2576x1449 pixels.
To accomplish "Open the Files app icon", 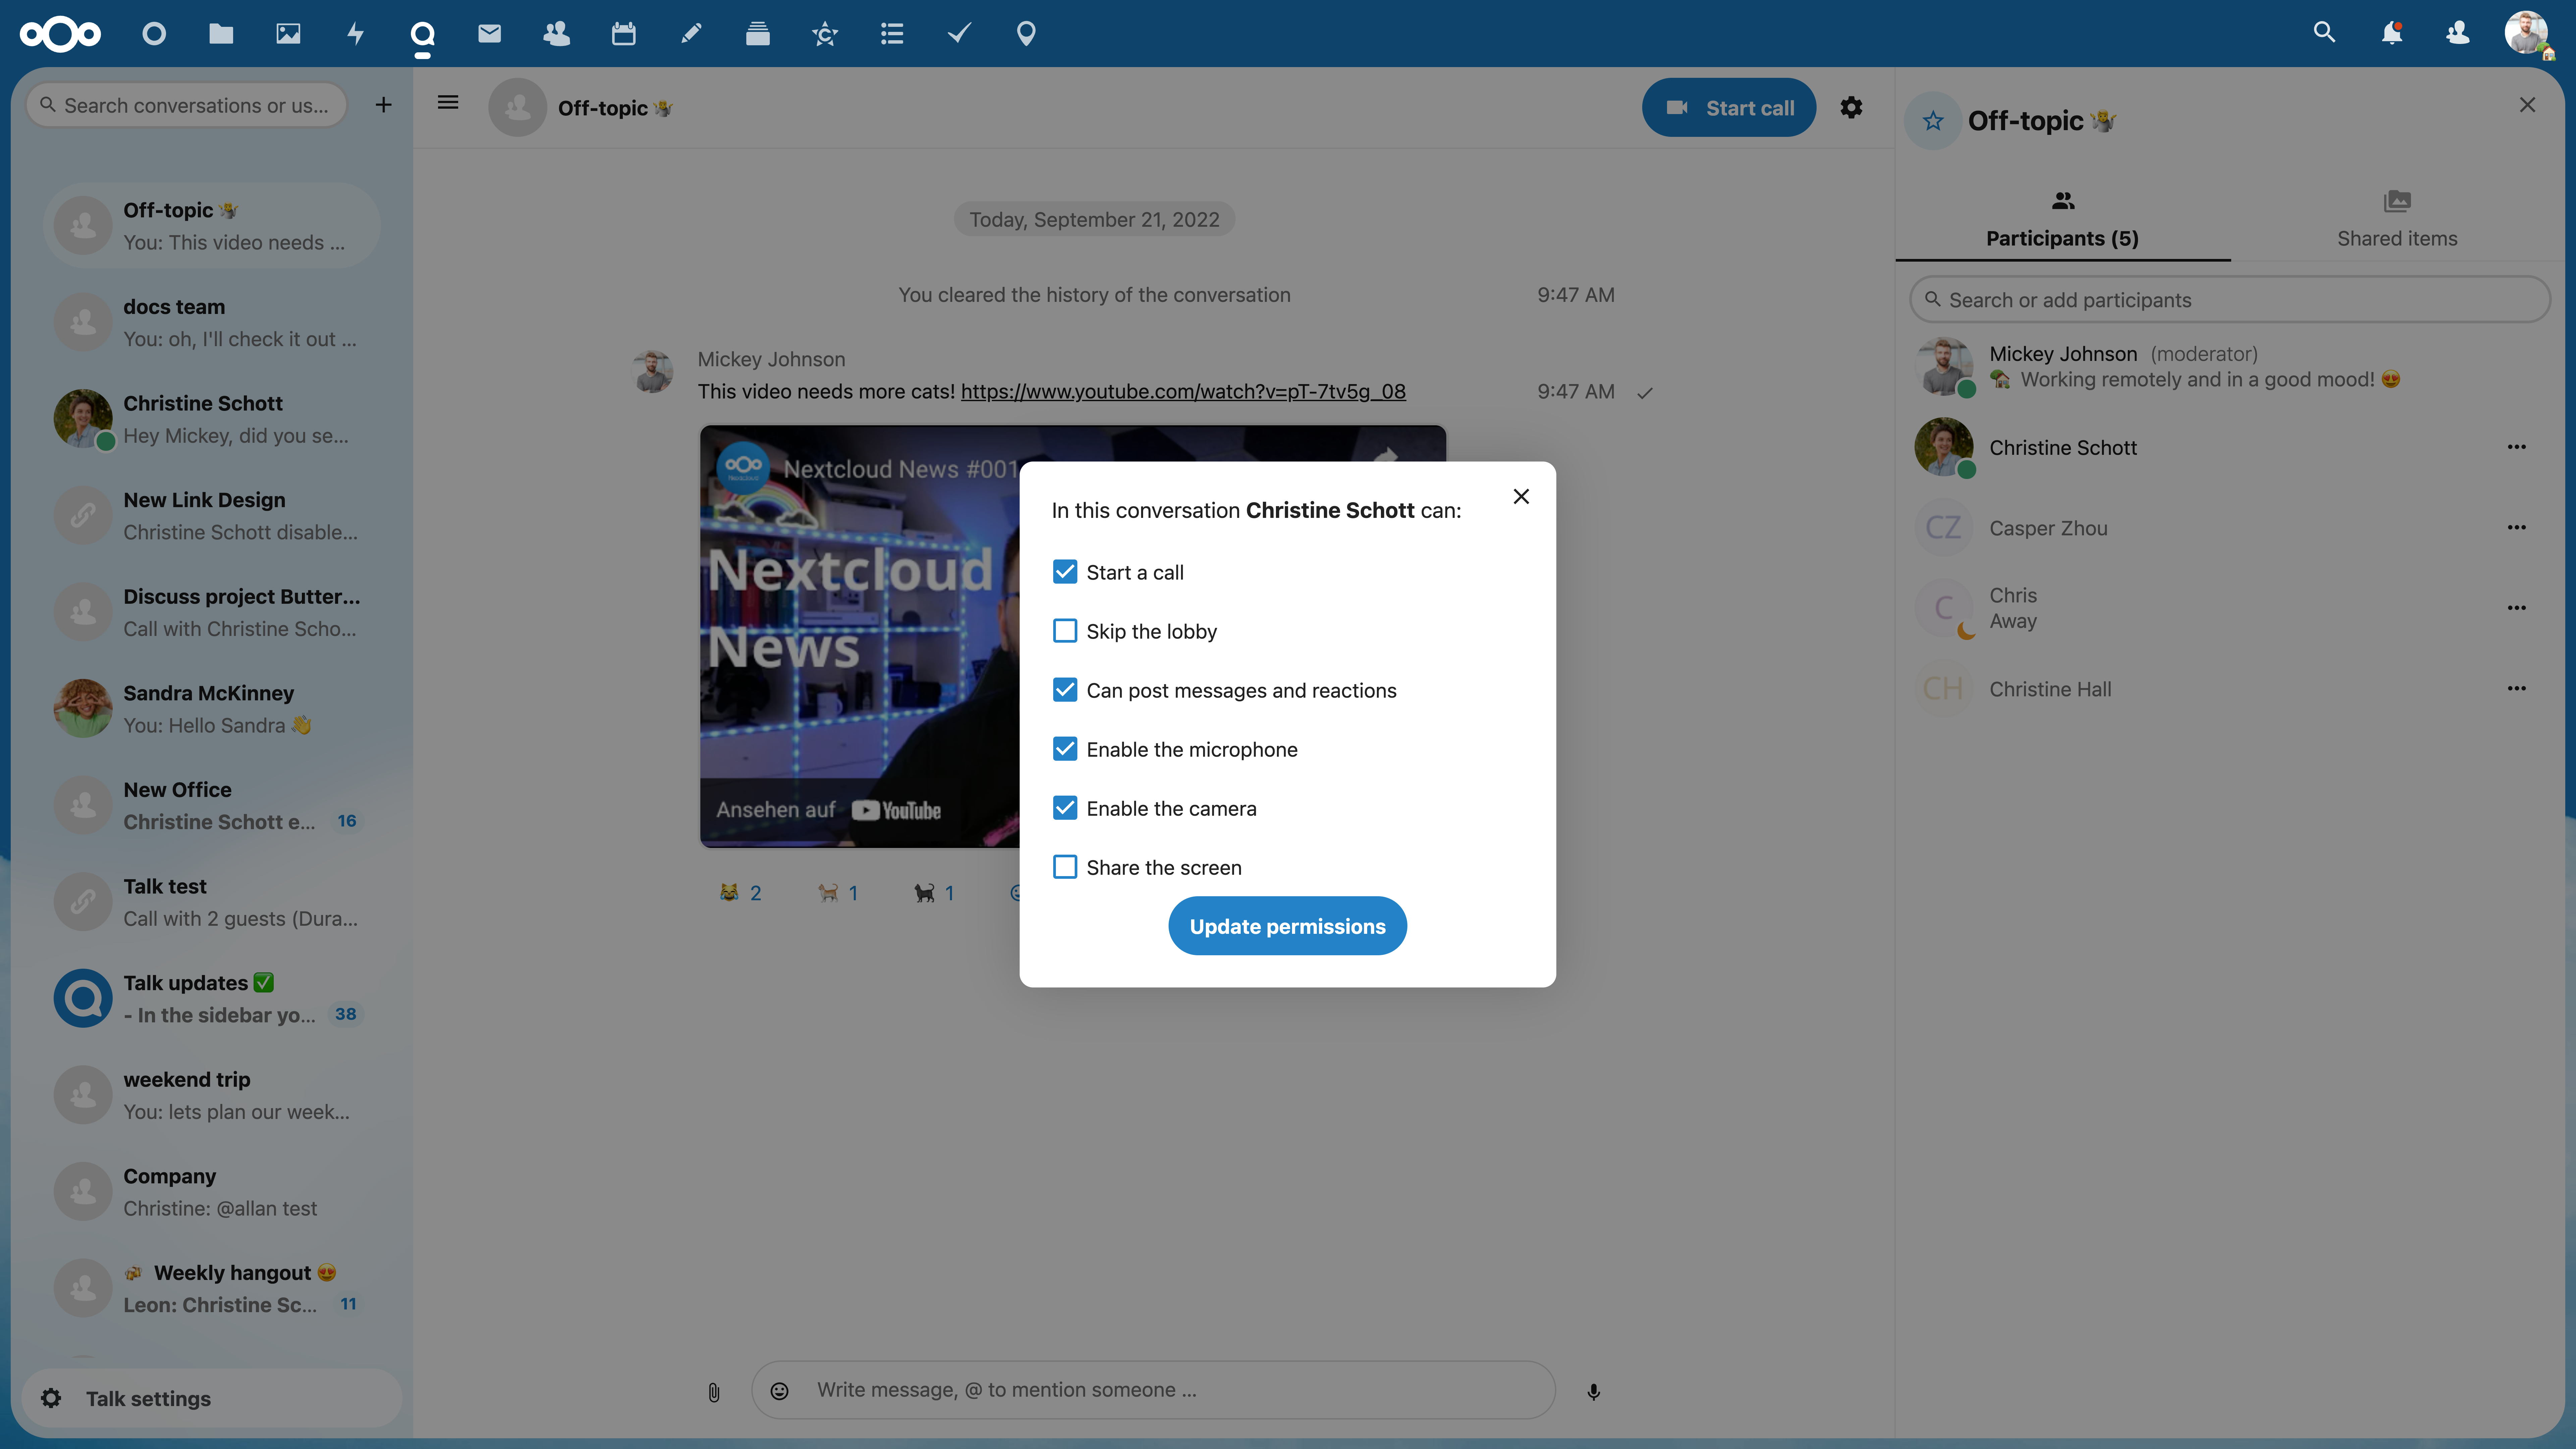I will [x=221, y=34].
